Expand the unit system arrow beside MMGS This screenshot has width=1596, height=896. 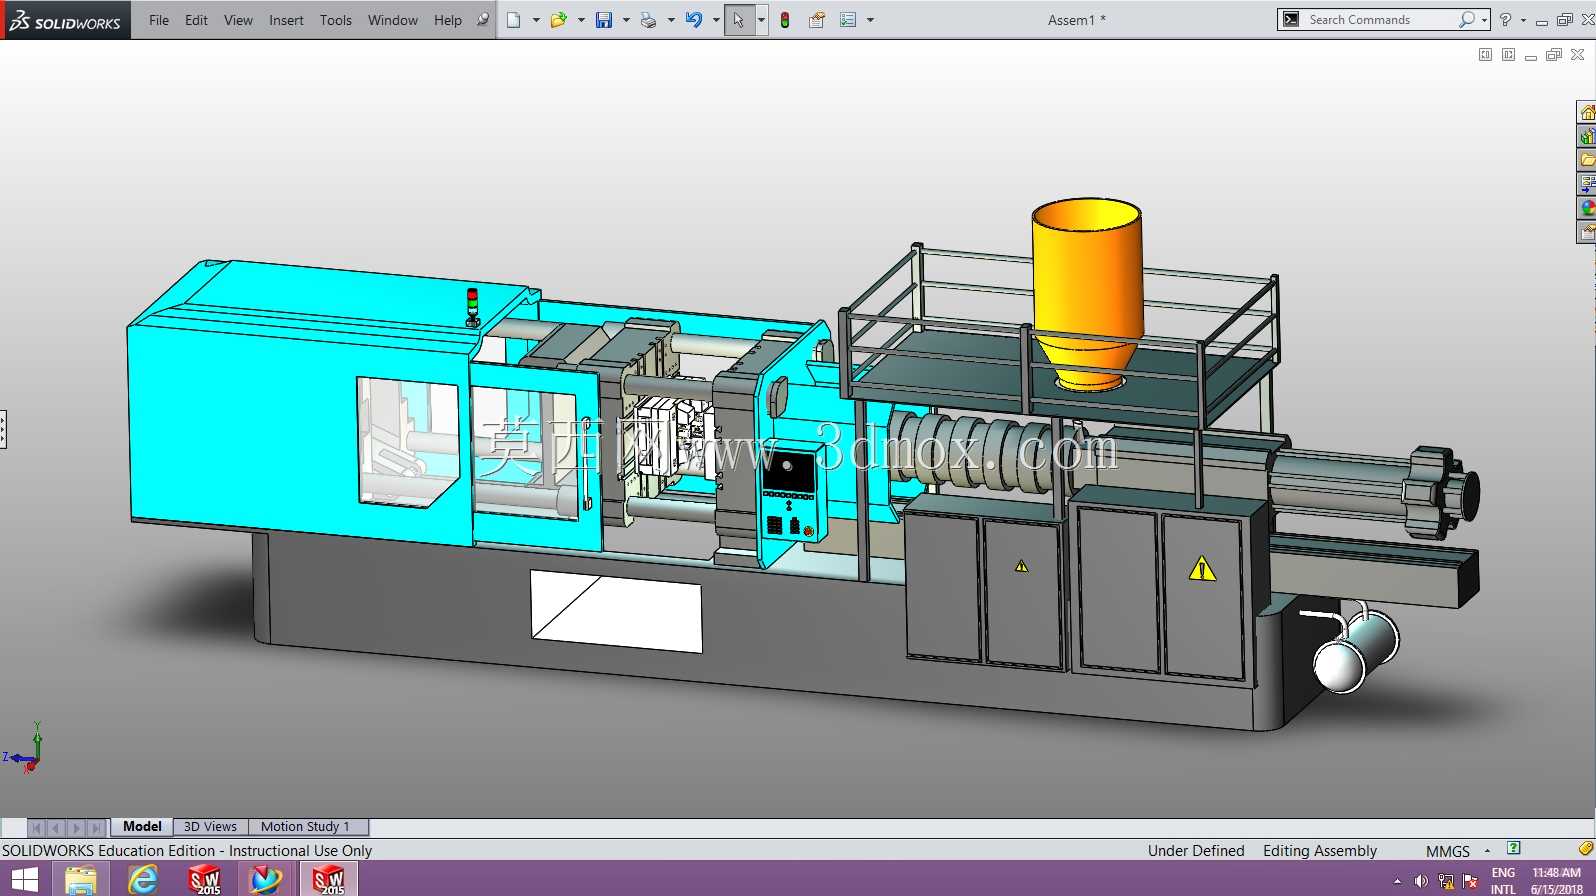[1487, 851]
